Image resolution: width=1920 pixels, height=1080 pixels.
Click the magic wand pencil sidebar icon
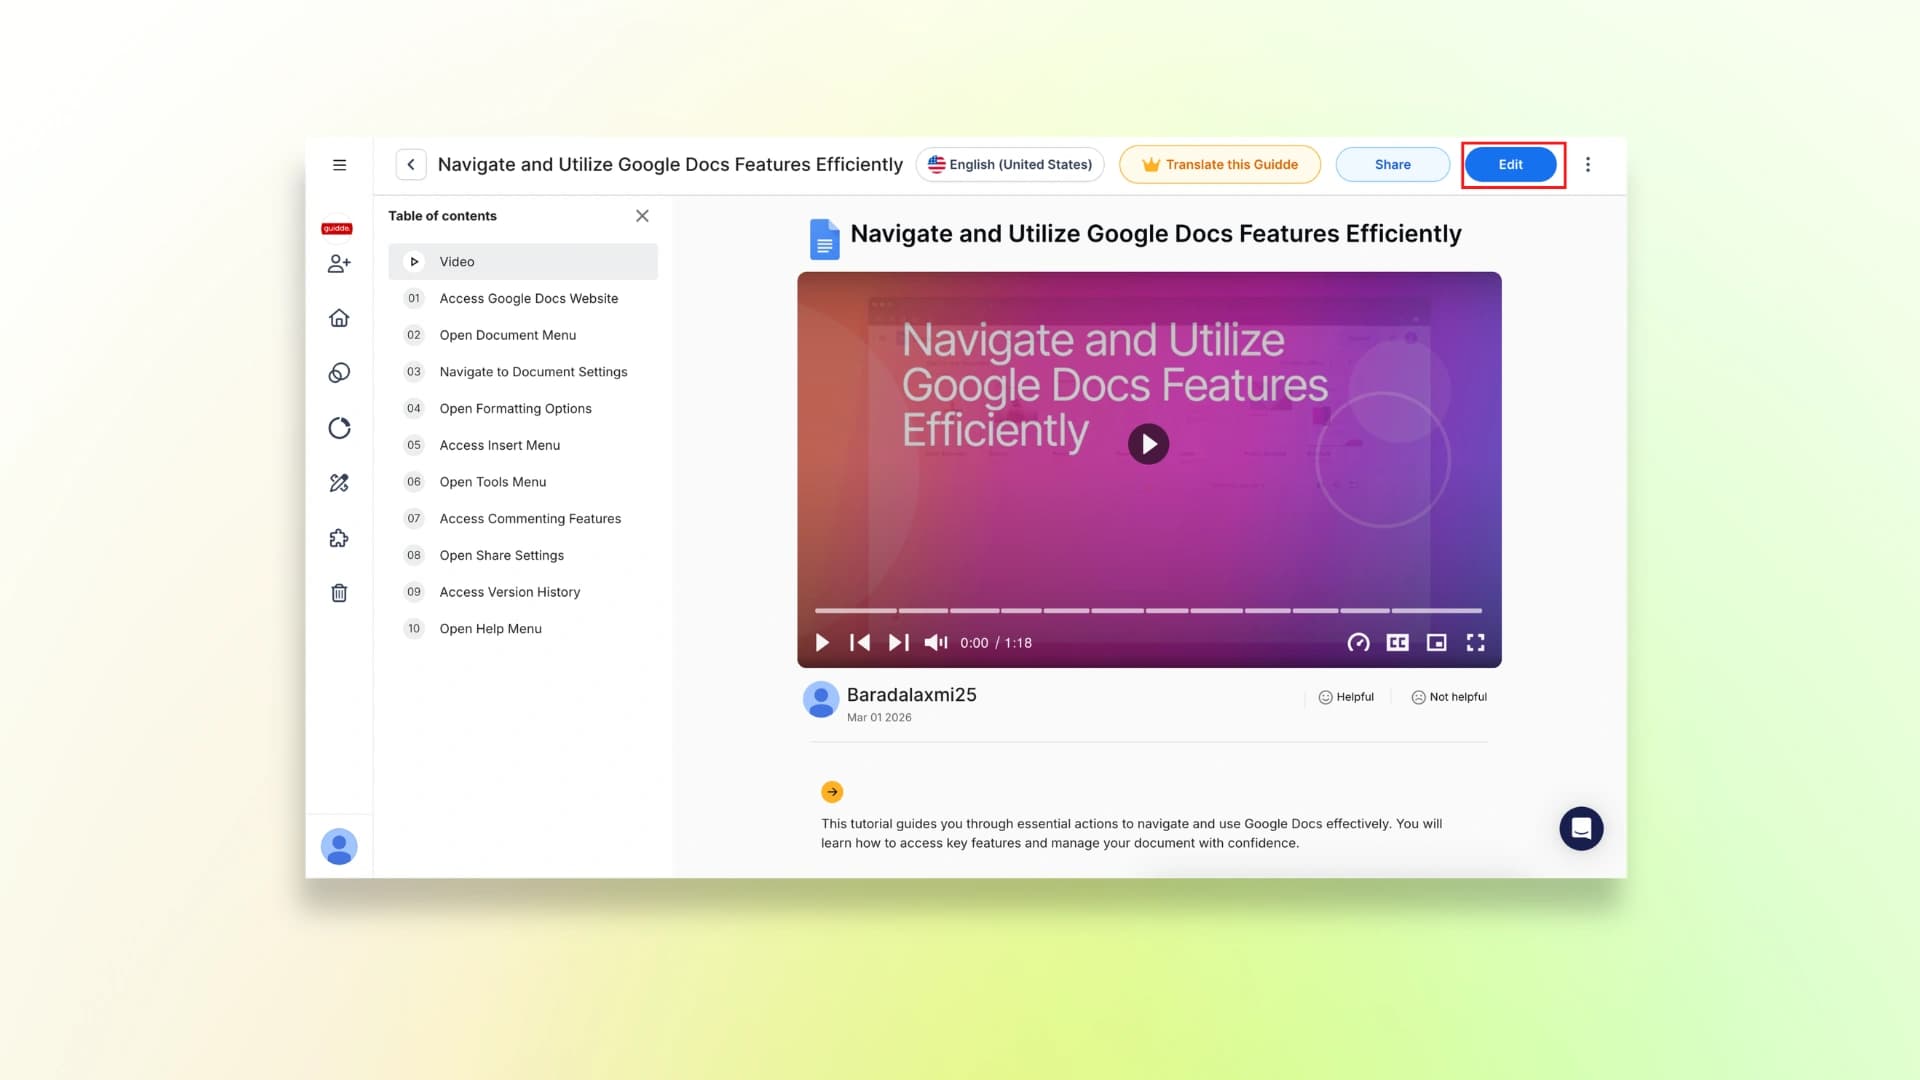pyautogui.click(x=339, y=483)
